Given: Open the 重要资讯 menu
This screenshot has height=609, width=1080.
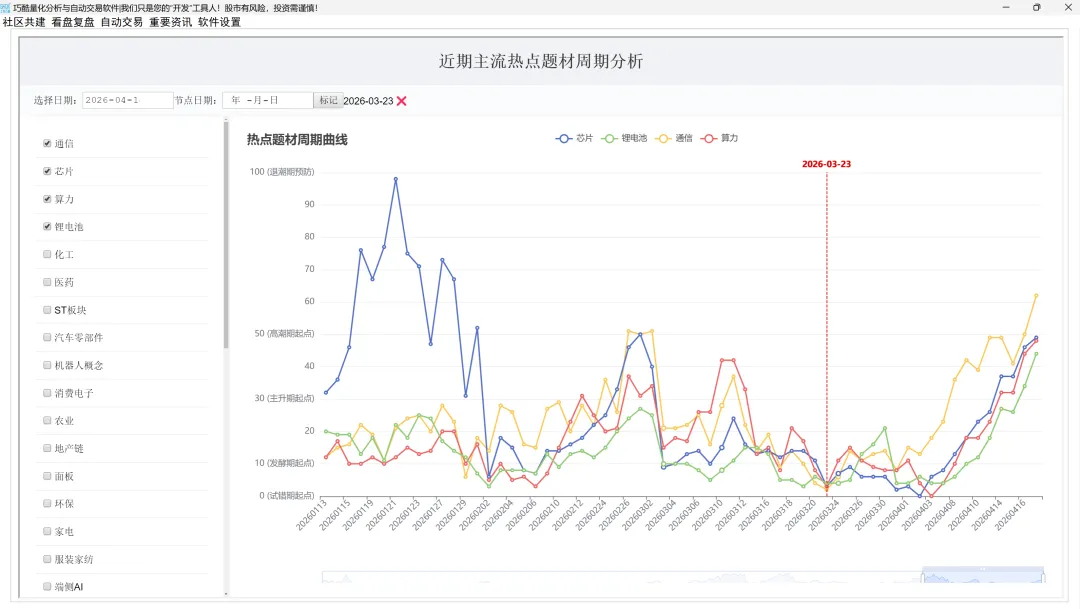Looking at the screenshot, I should point(171,22).
